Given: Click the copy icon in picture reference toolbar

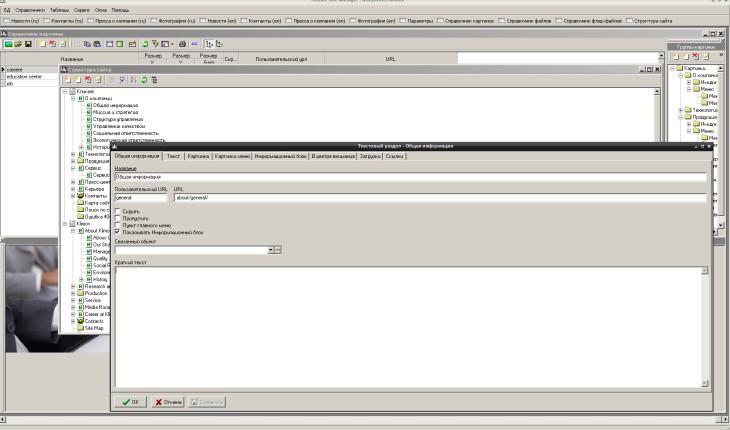Looking at the screenshot, I should [87, 44].
